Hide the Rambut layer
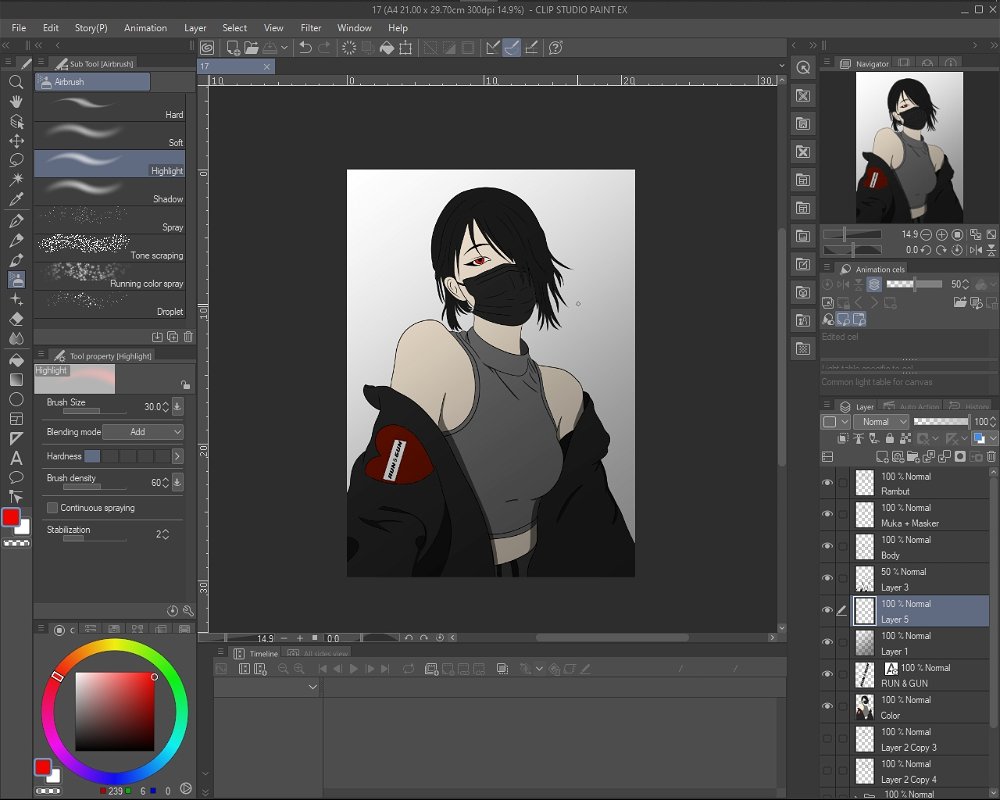Viewport: 1000px width, 800px height. click(827, 483)
